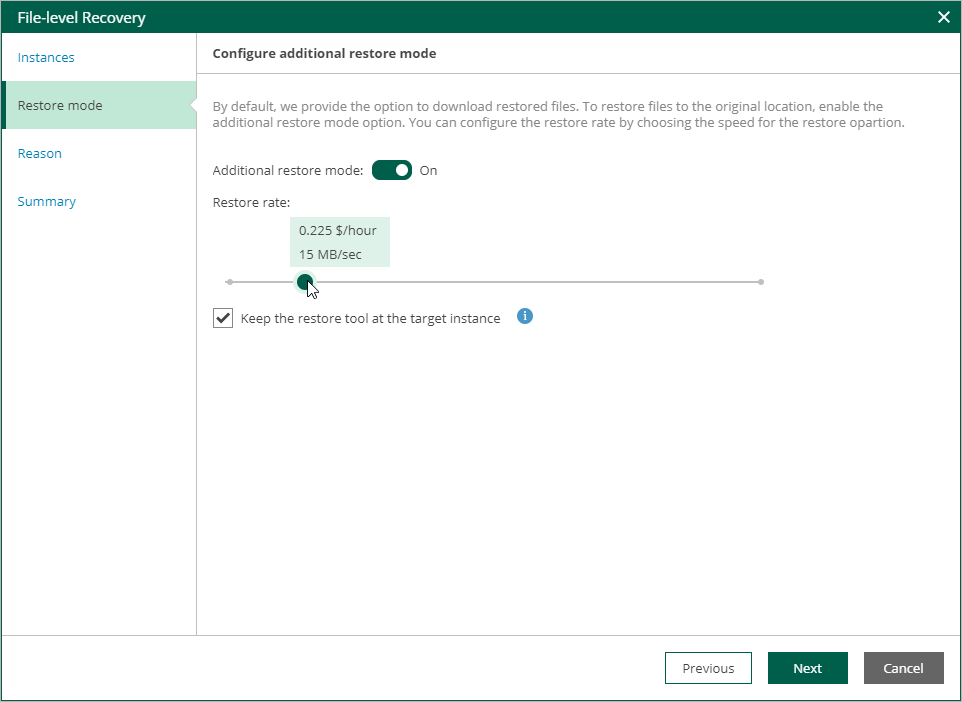962x702 pixels.
Task: Click the Restore rate label
Action: 251,202
